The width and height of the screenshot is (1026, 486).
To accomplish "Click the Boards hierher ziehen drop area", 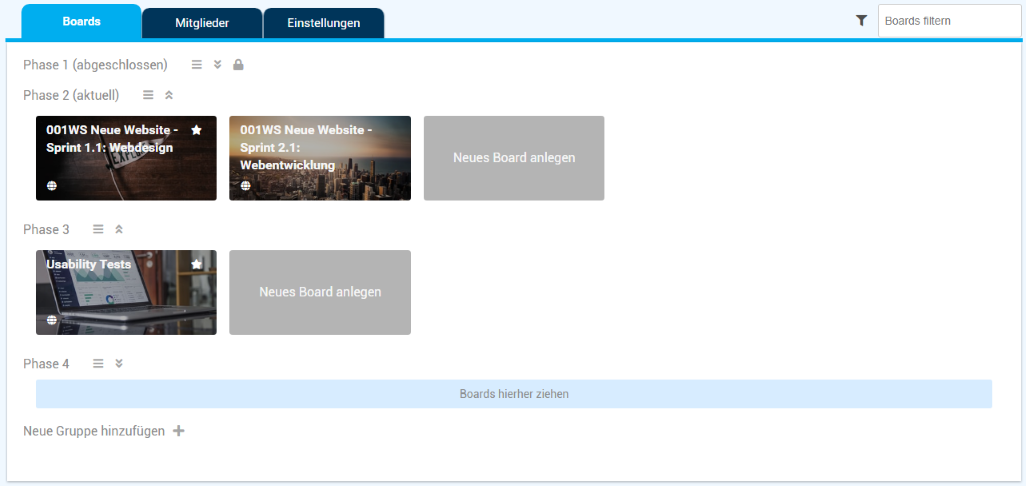I will (514, 394).
